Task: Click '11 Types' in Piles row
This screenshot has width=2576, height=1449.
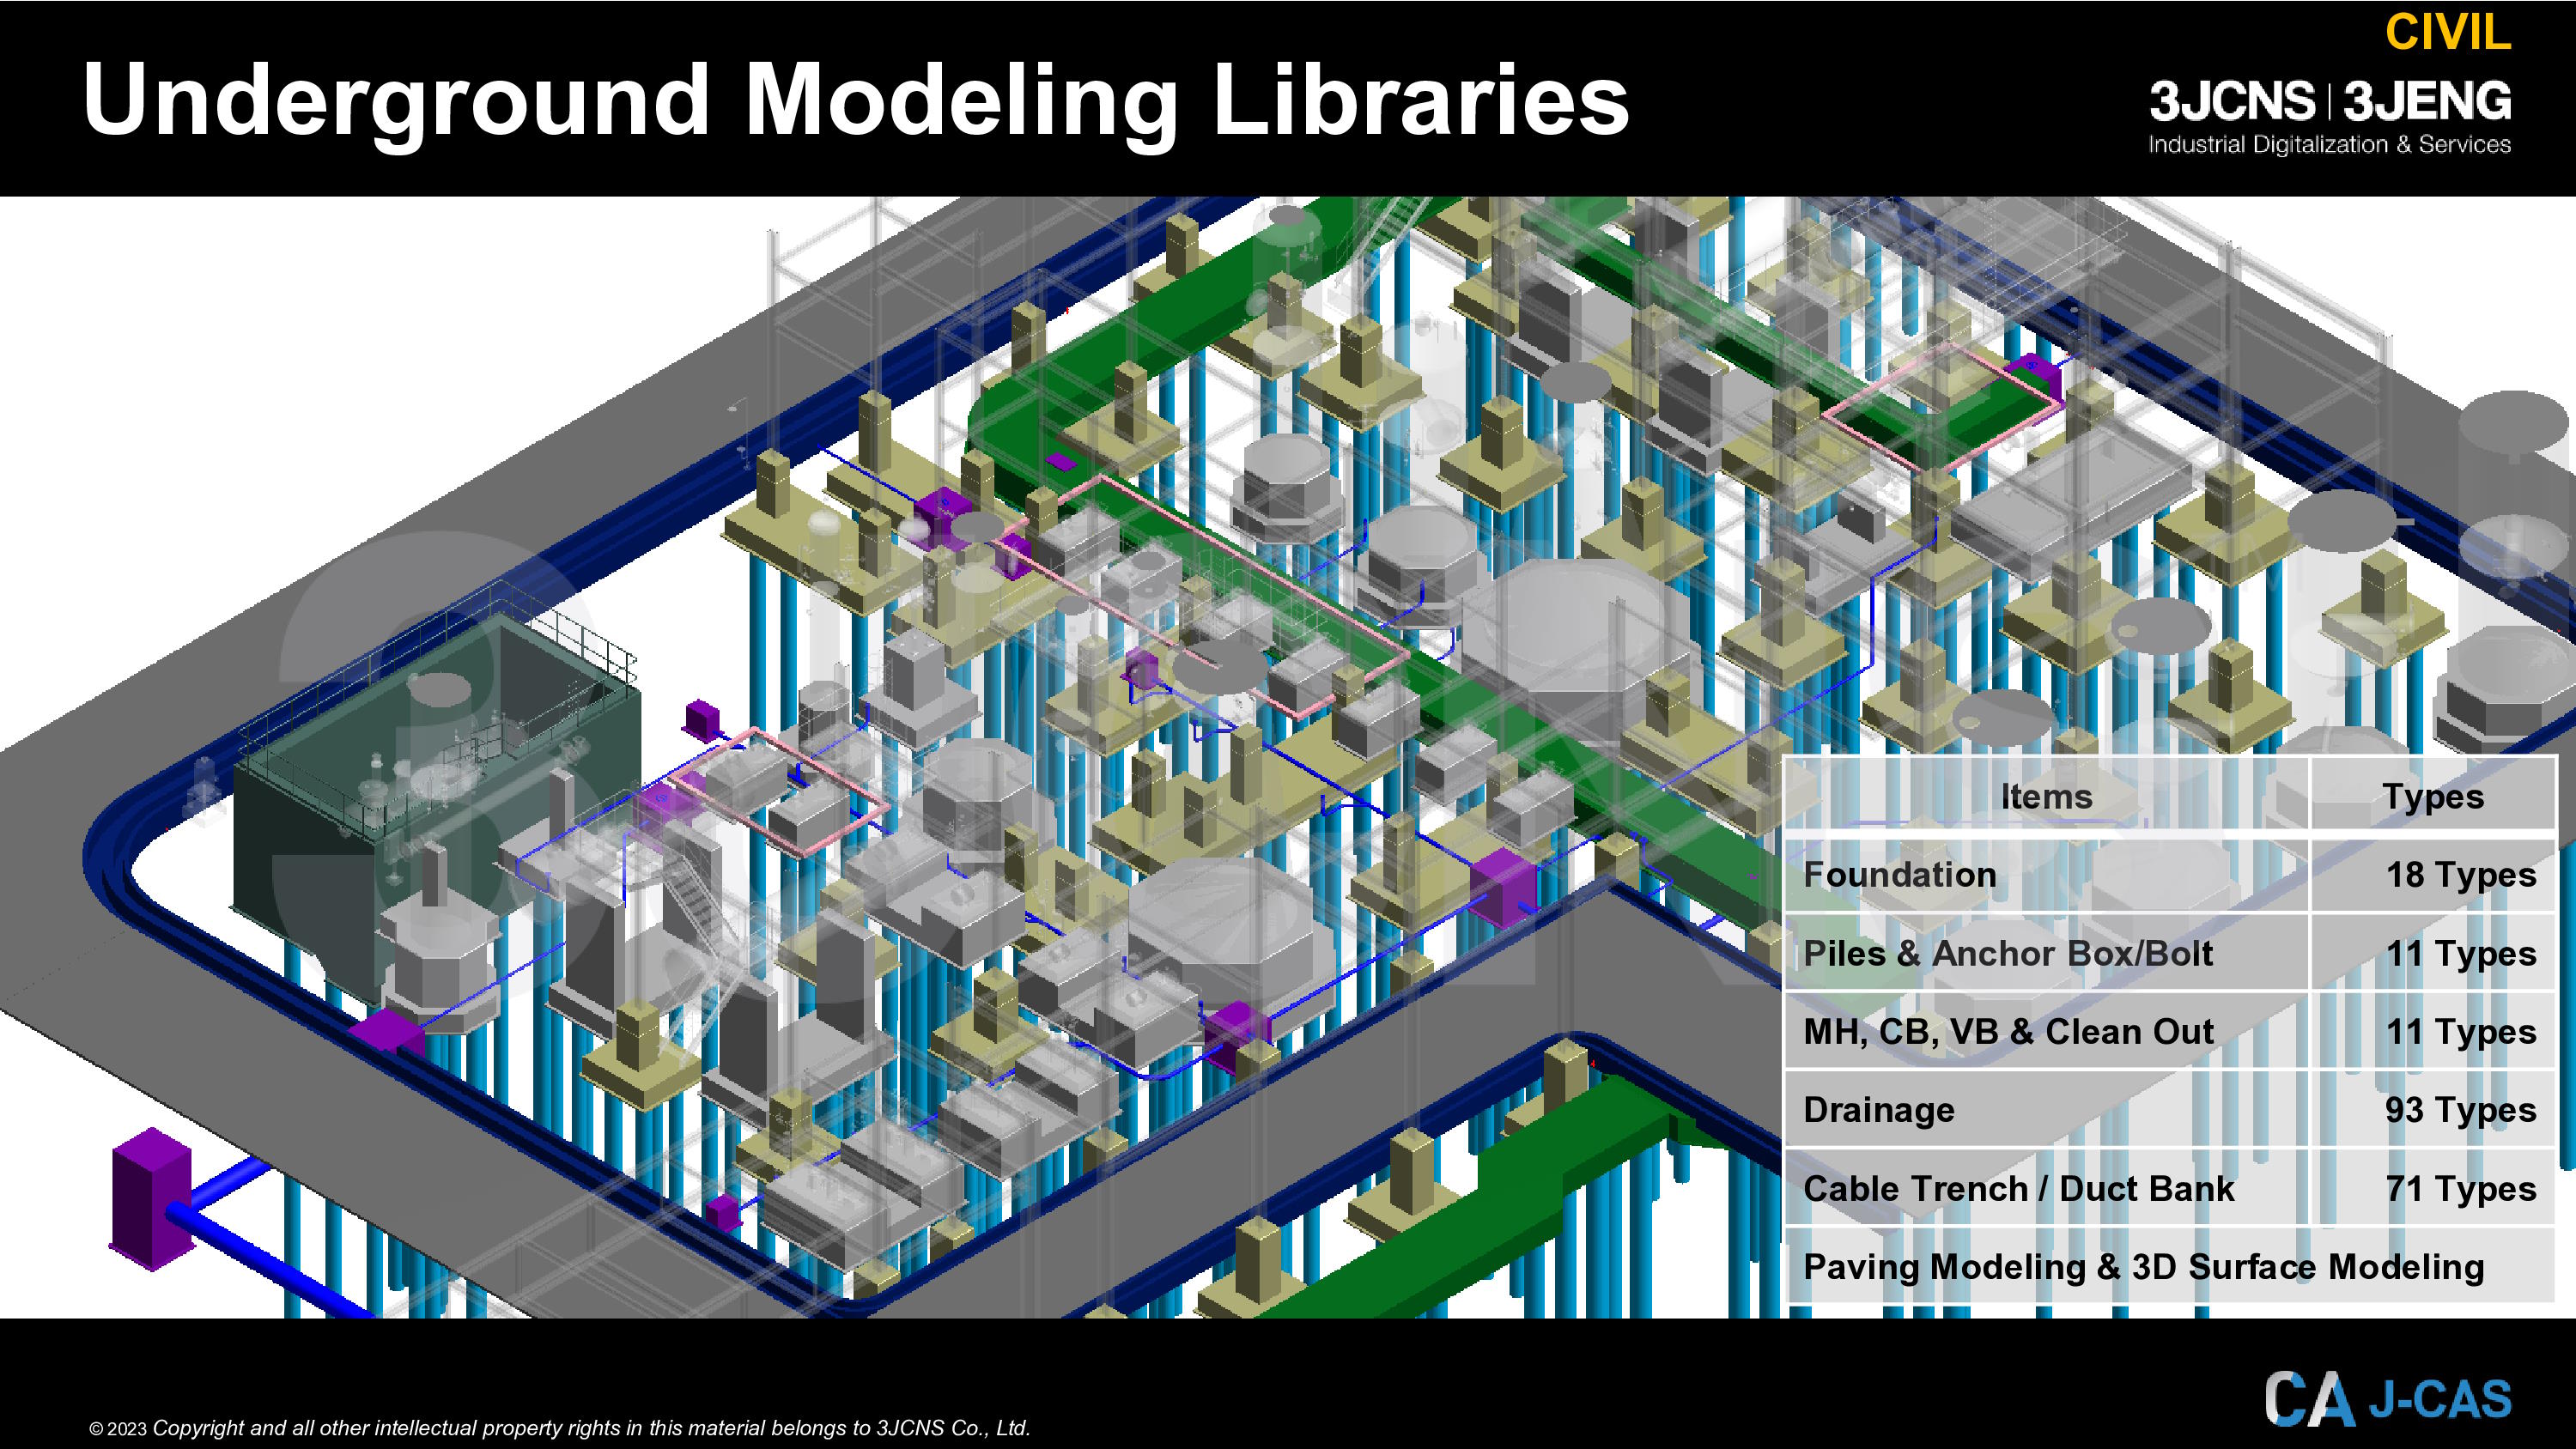Action: click(x=2433, y=953)
